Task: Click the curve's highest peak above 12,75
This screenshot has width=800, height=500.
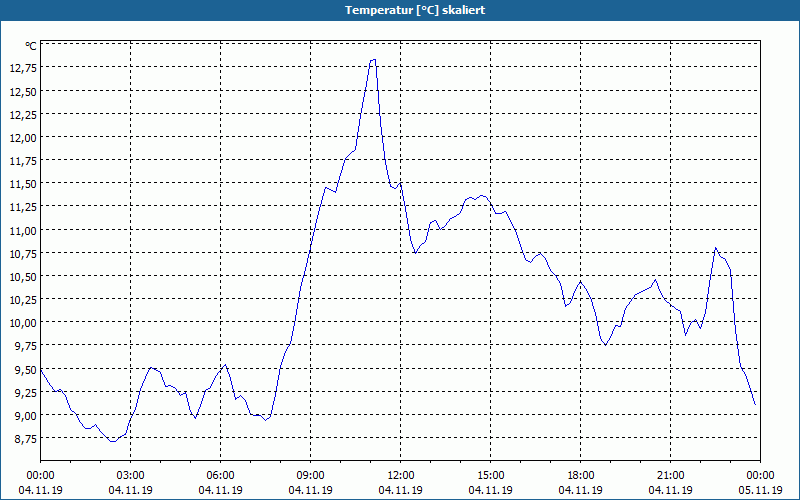Action: [373, 60]
